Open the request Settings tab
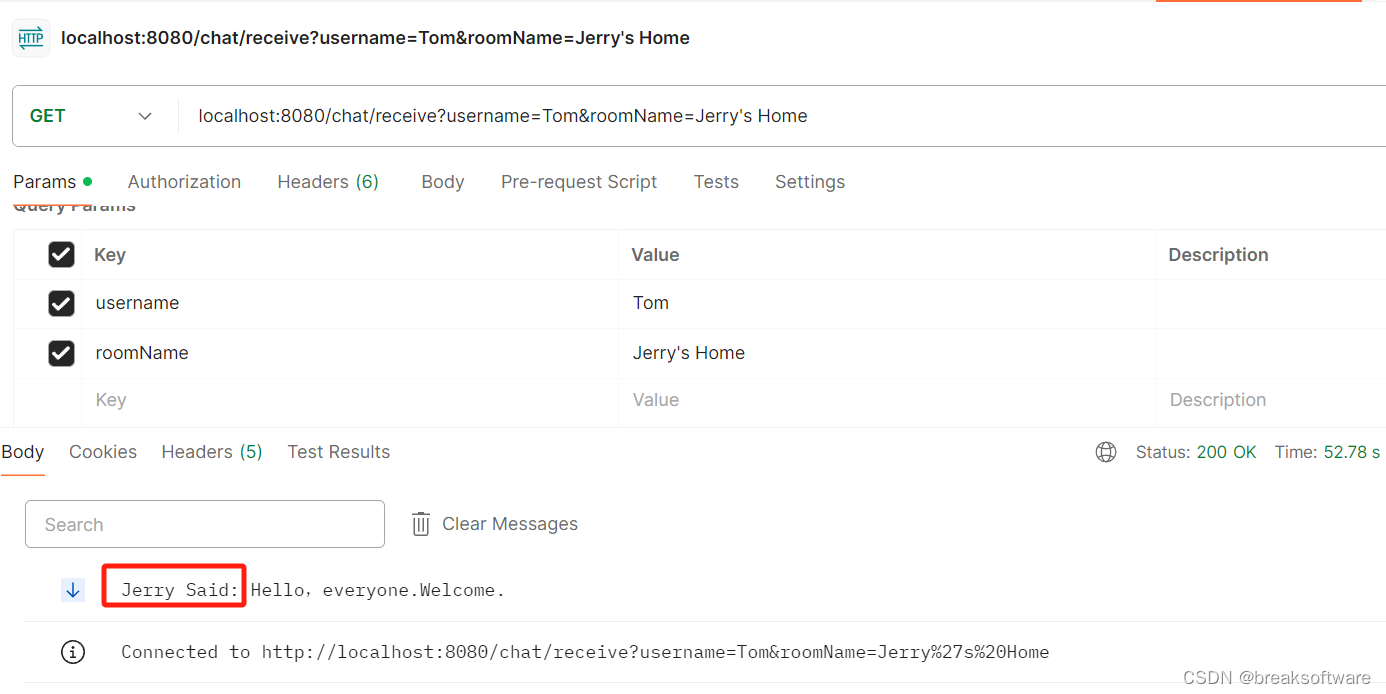Image resolution: width=1386 pixels, height=694 pixels. pos(810,182)
